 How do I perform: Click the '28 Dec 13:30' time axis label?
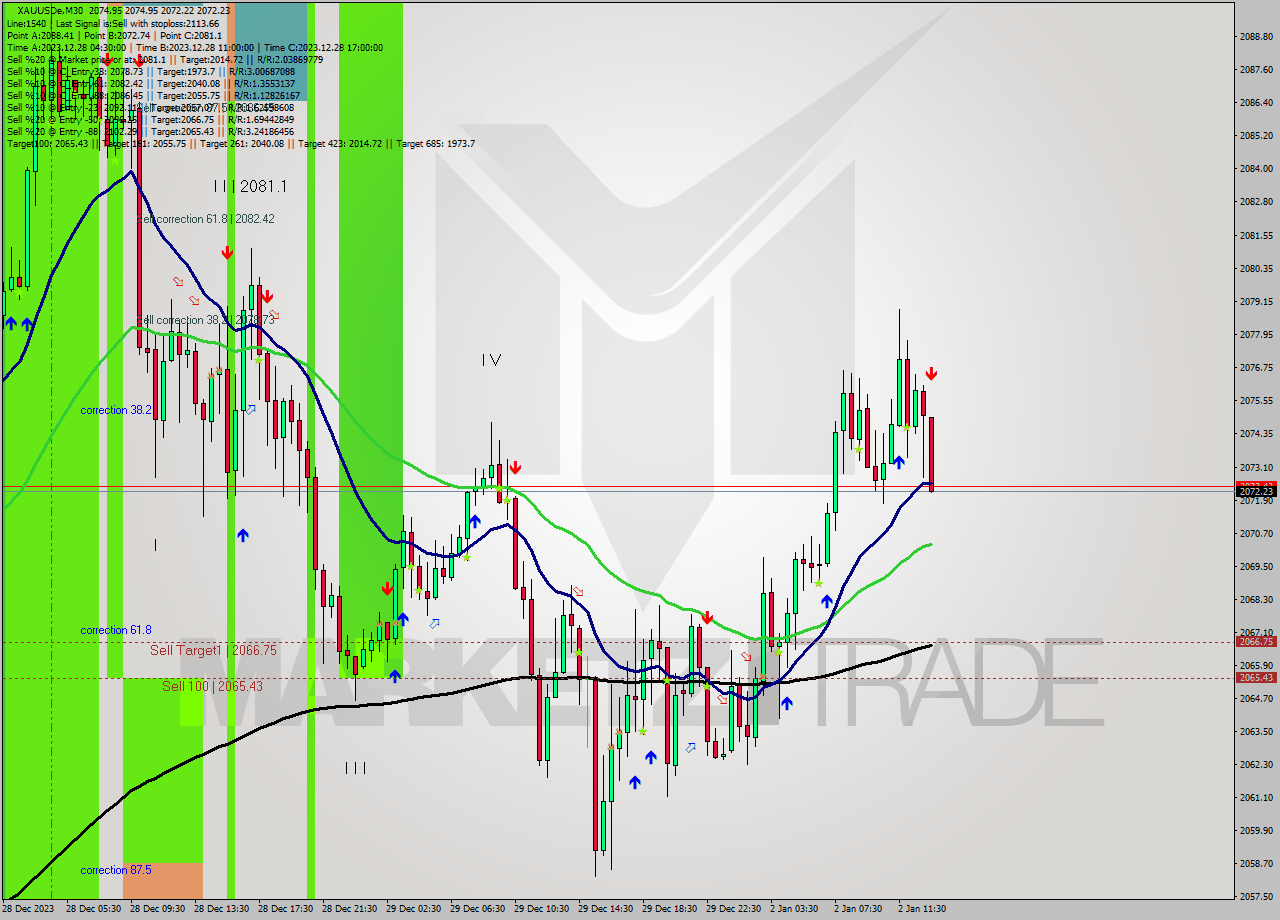click(221, 909)
